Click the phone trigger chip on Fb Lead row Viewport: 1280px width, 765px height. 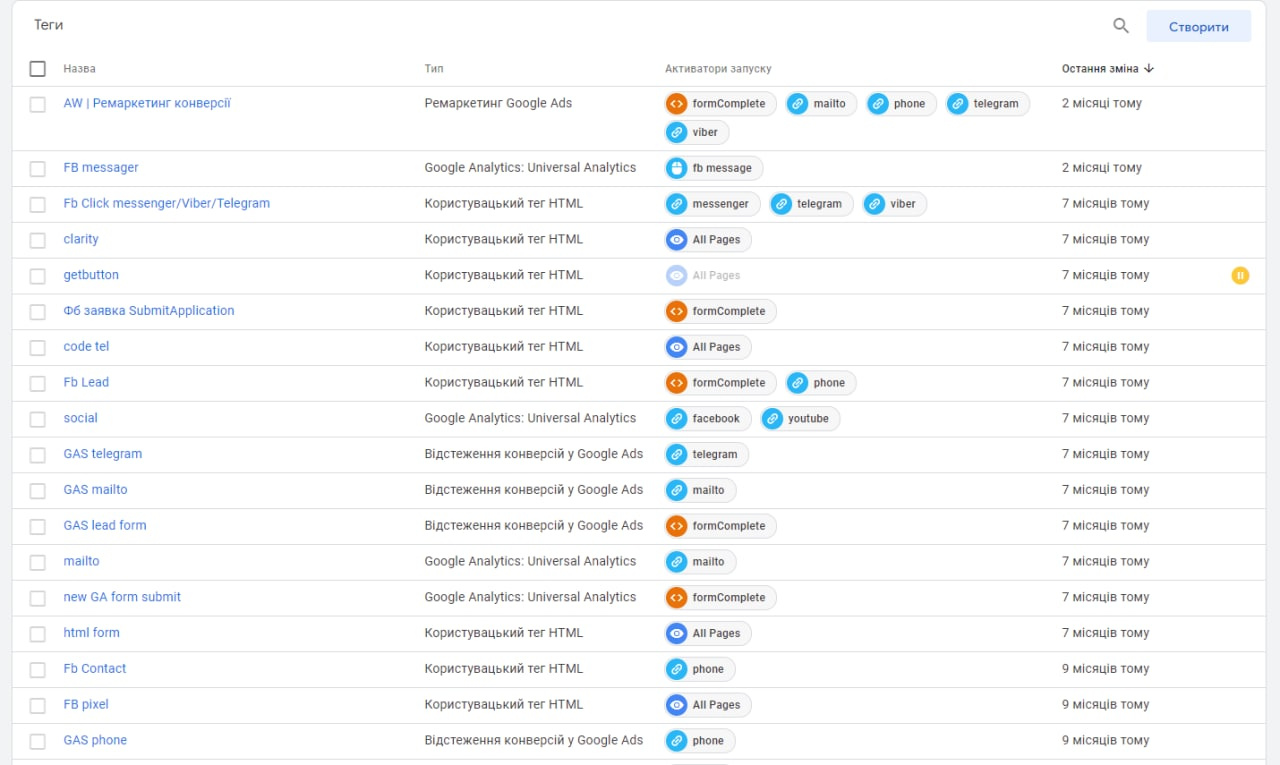(820, 383)
